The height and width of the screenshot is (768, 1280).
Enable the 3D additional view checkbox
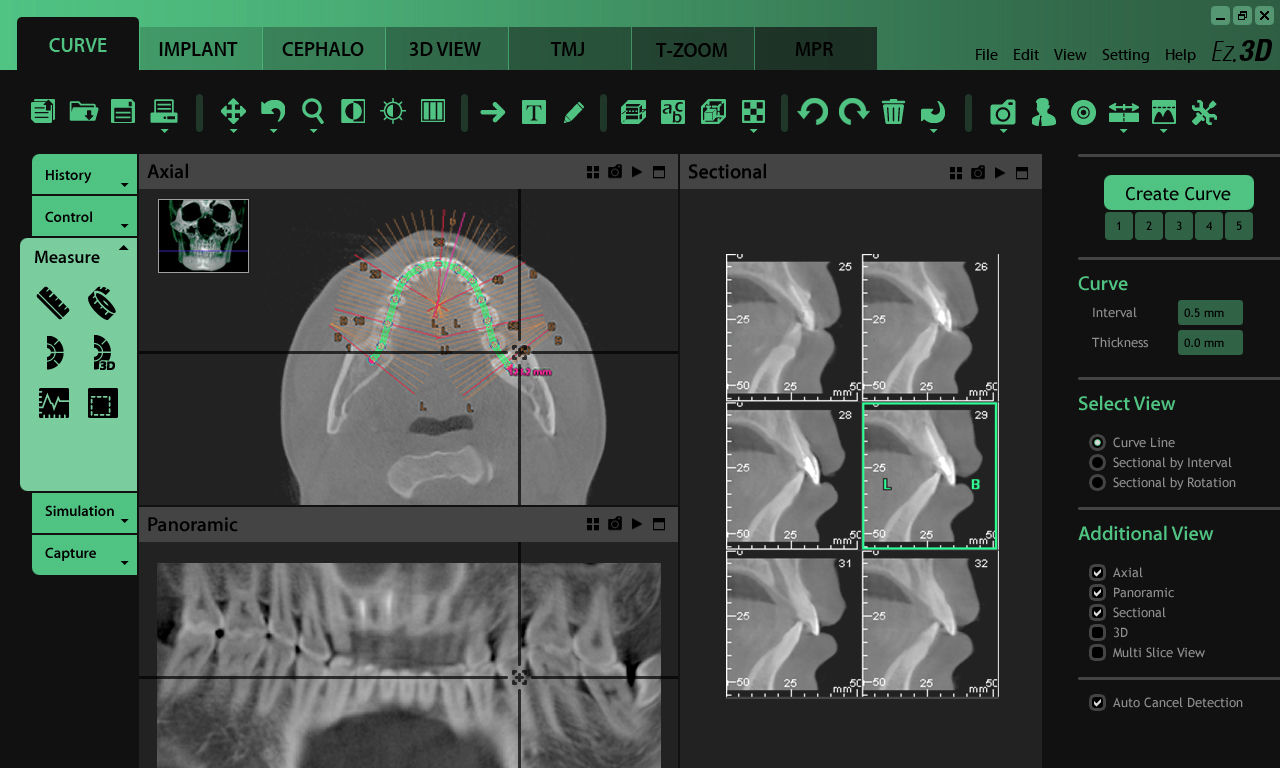(1097, 632)
